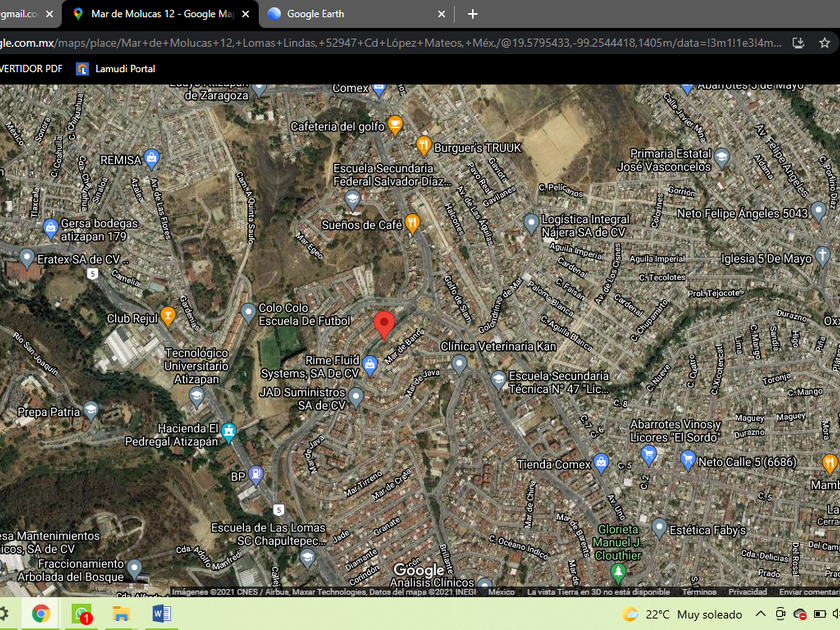Select the Cafetería del golfo cafe marker

[395, 125]
